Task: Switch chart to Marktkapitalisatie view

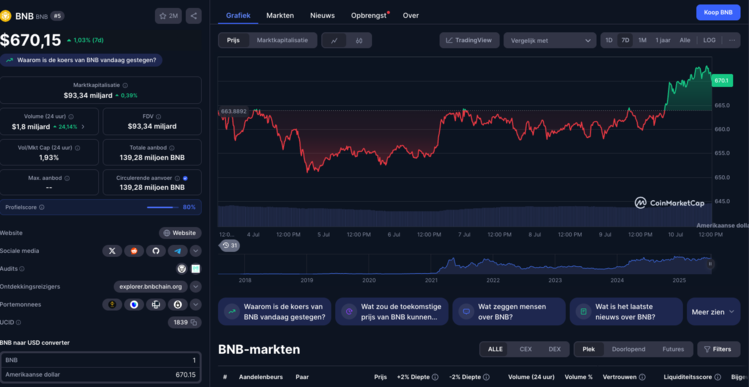Action: tap(282, 40)
